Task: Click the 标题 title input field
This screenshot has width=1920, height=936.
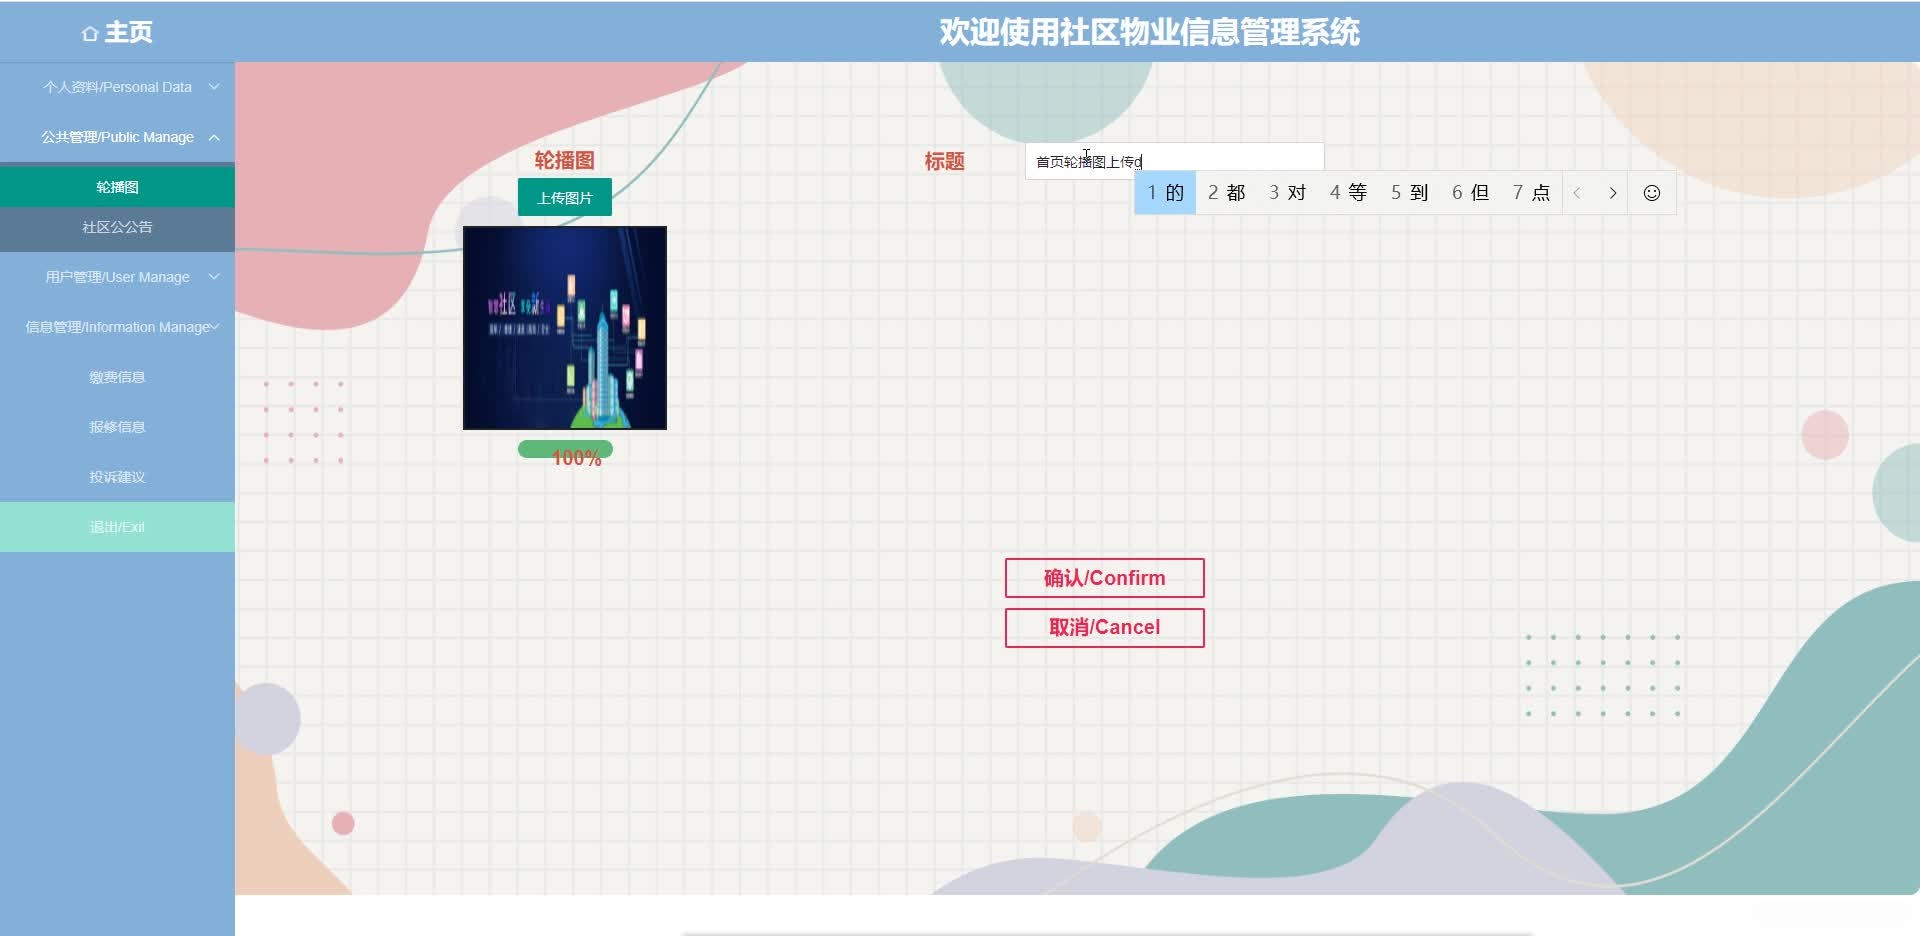Action: tap(1175, 158)
